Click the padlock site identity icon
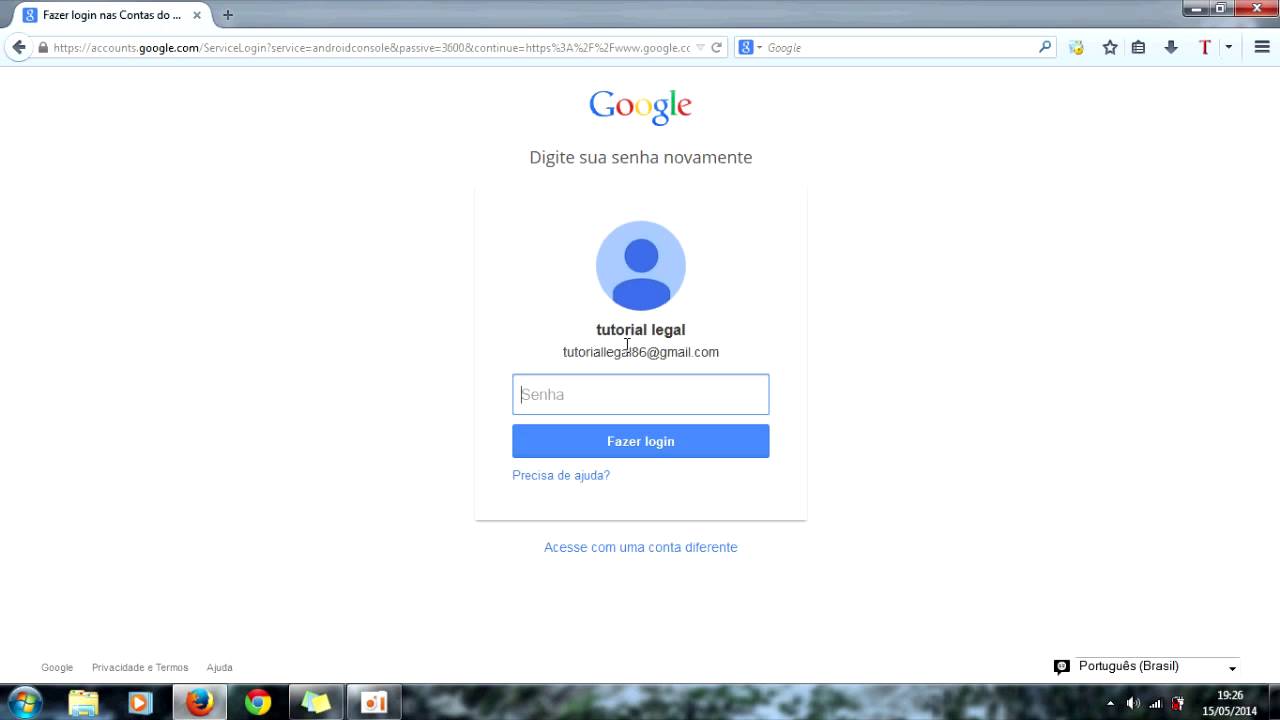Viewport: 1280px width, 720px height. [43, 48]
